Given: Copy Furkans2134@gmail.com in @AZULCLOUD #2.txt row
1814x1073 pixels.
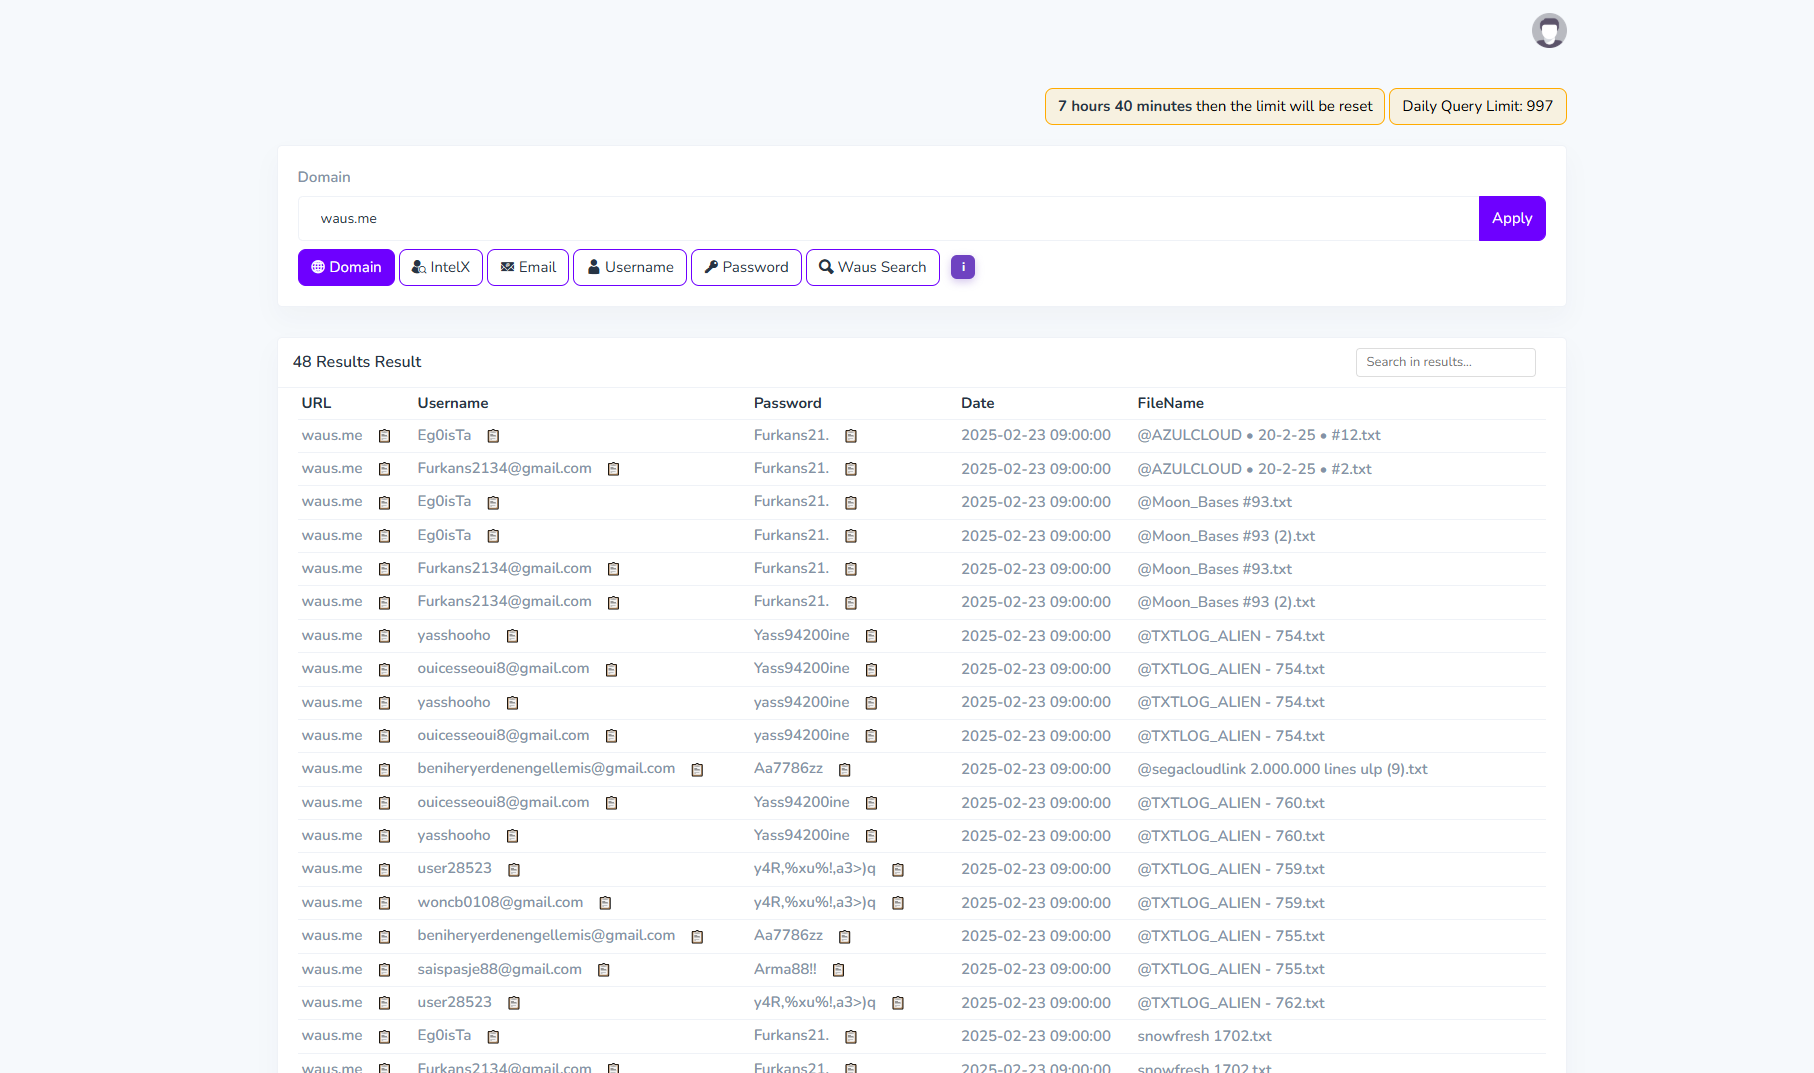Looking at the screenshot, I should point(614,469).
